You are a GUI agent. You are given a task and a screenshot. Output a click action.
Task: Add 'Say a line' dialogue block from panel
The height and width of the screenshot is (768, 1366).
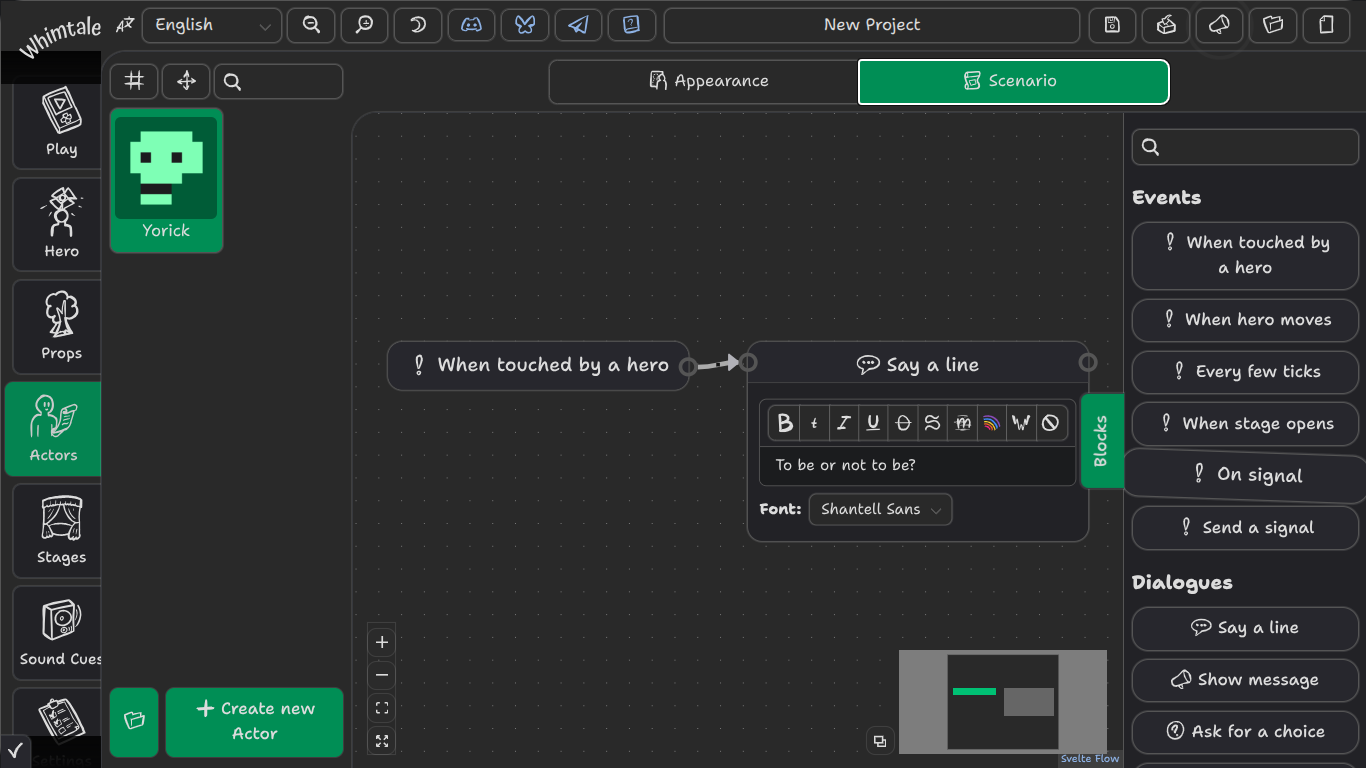coord(1246,628)
